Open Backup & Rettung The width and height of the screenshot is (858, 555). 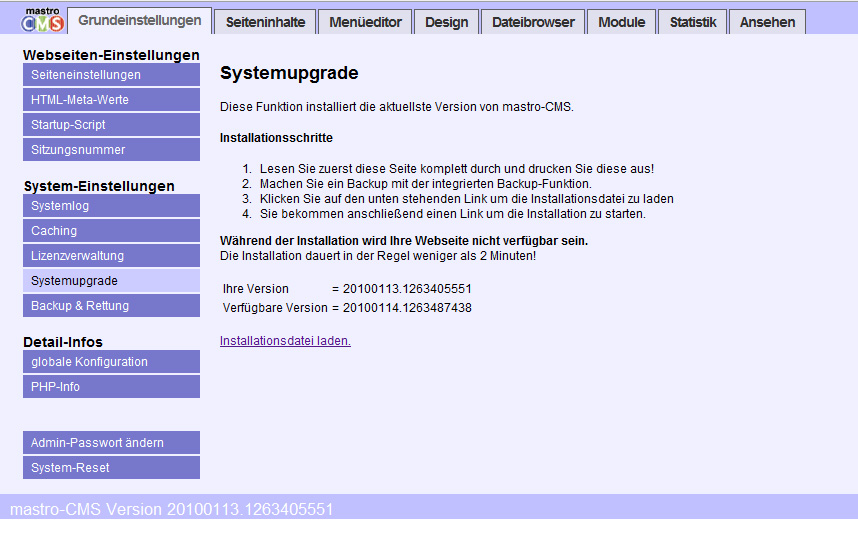tap(111, 305)
